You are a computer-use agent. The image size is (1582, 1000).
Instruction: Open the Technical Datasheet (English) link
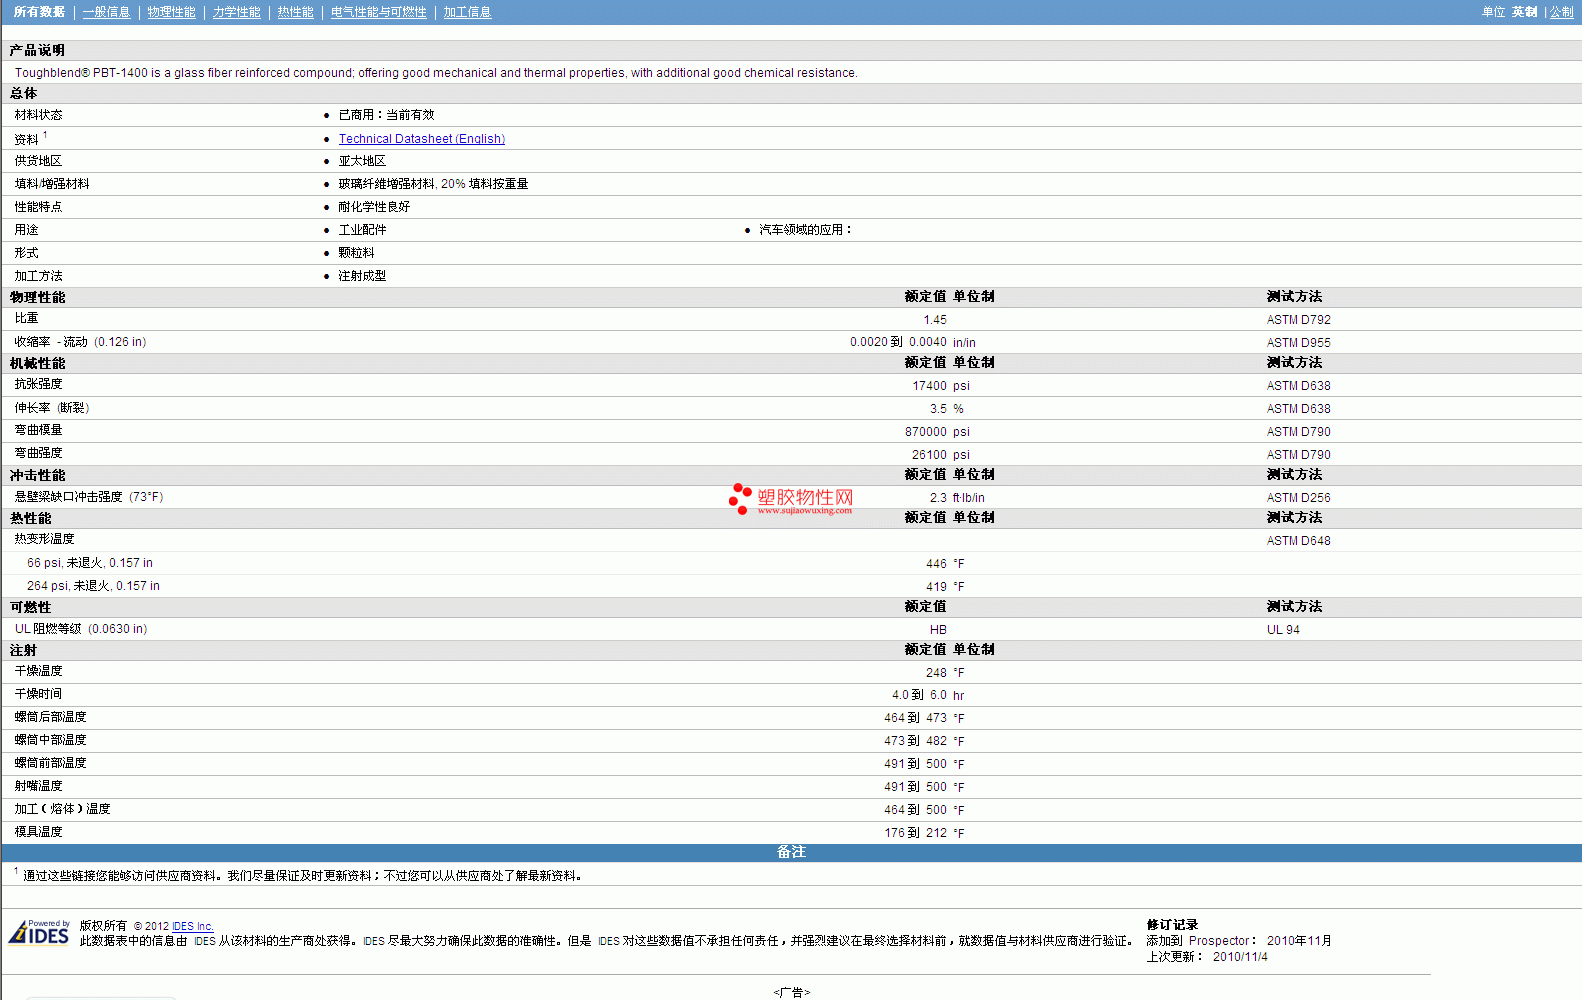421,139
